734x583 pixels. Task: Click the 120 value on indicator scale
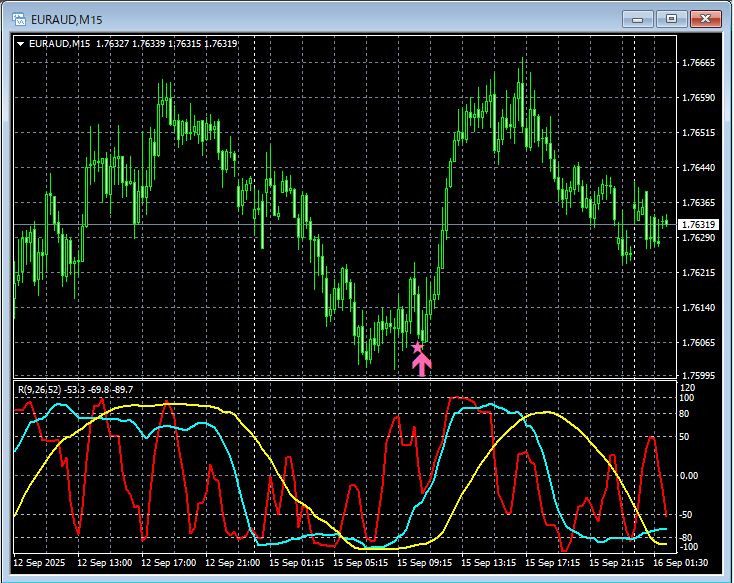point(687,387)
